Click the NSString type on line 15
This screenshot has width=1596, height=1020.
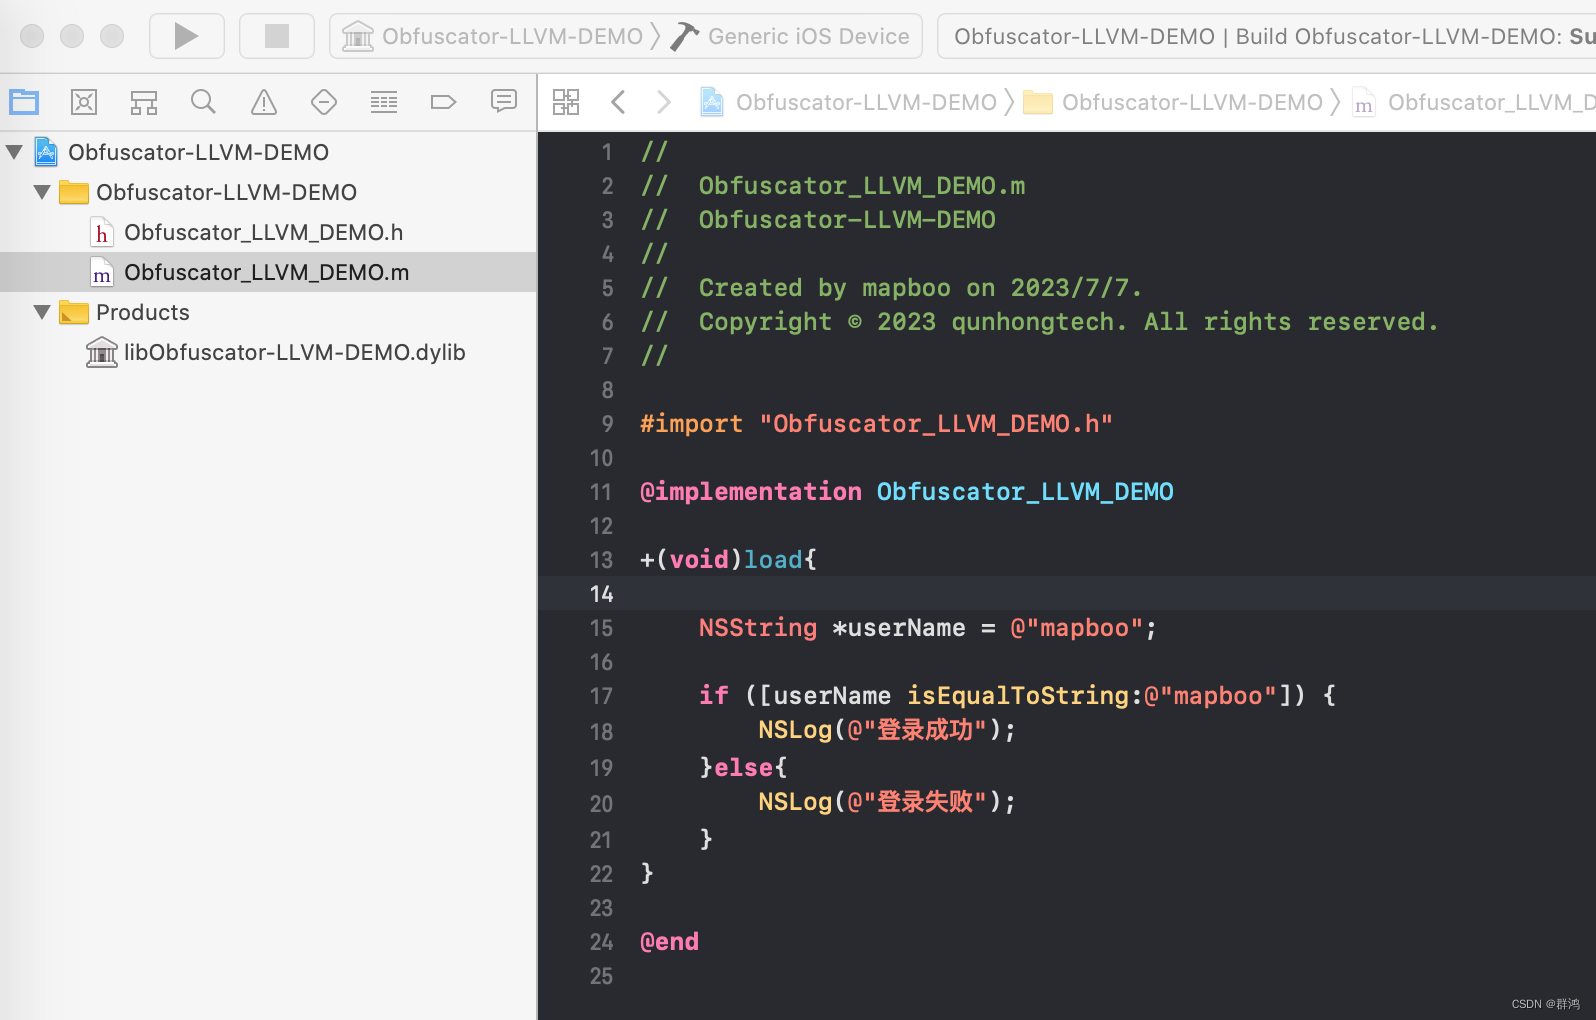tap(758, 628)
